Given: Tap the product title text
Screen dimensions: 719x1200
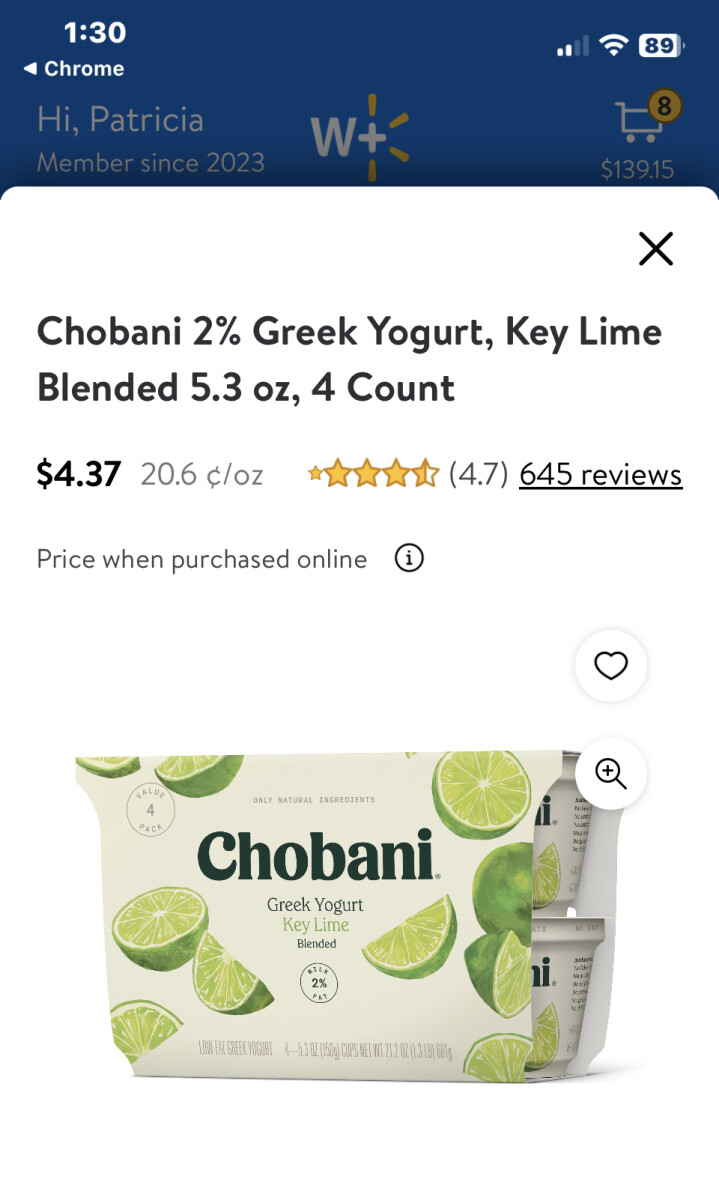Looking at the screenshot, I should tap(349, 359).
